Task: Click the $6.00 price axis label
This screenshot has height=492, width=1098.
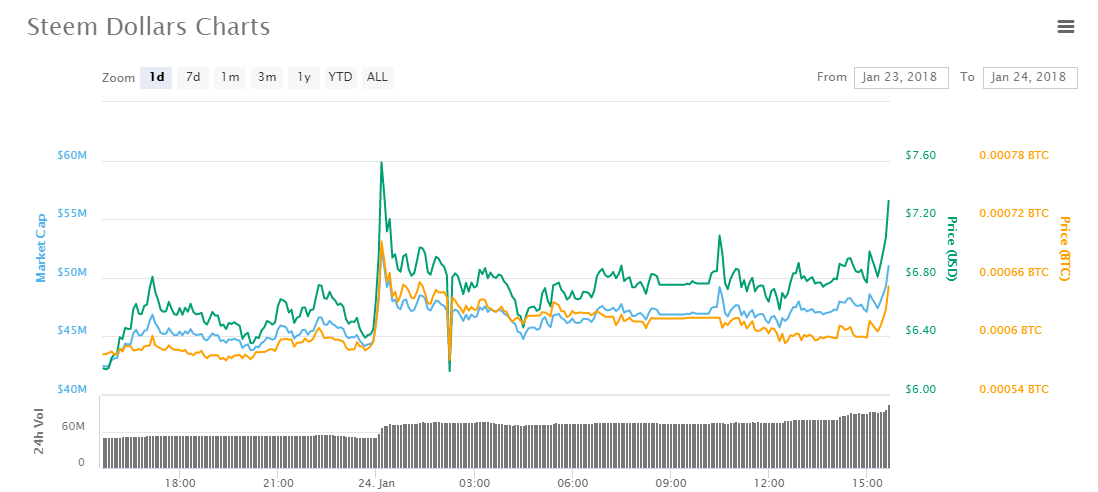Action: click(x=920, y=389)
